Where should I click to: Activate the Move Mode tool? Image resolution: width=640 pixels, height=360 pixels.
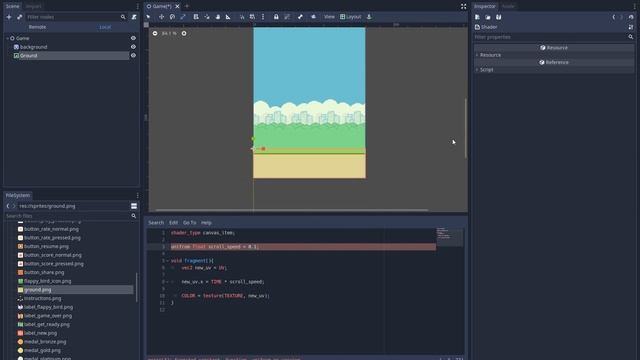(x=161, y=17)
